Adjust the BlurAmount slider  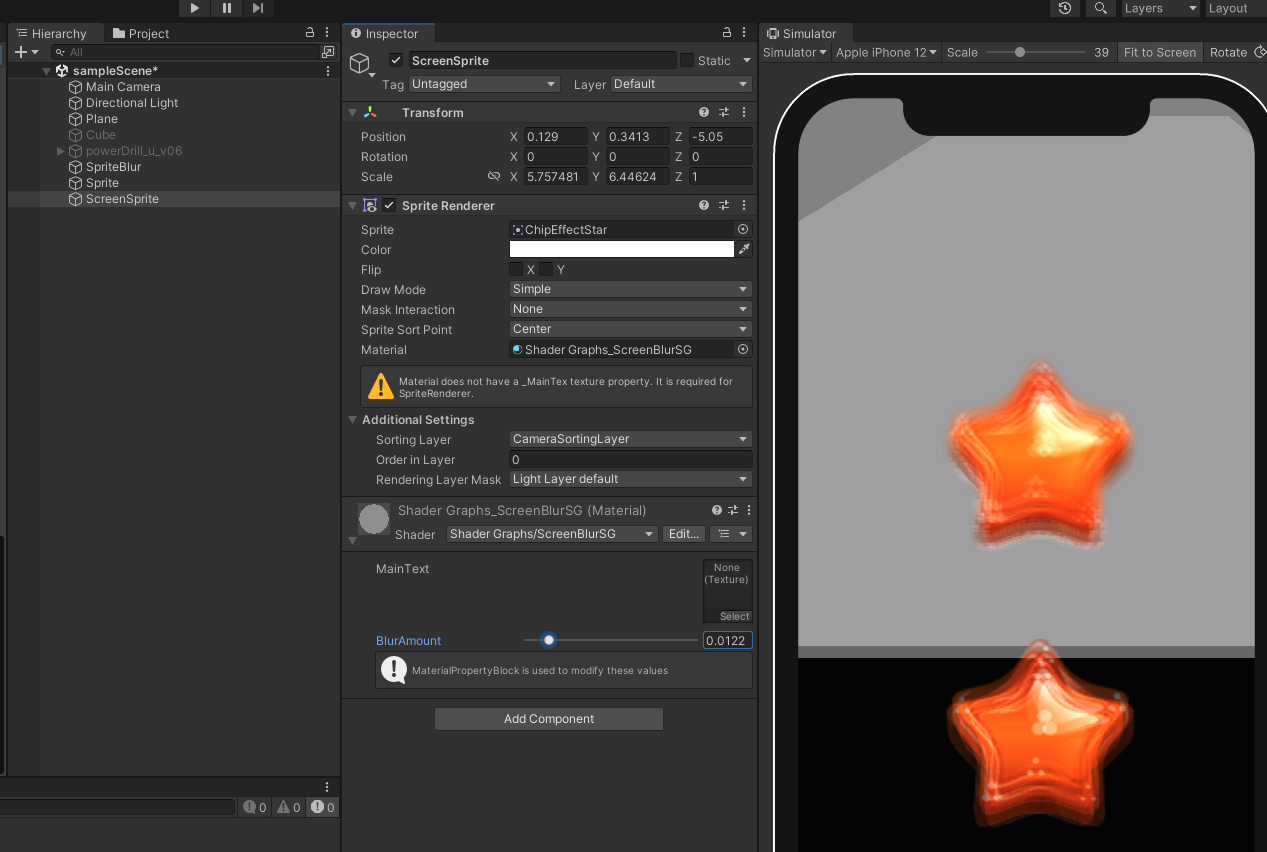pyautogui.click(x=611, y=640)
